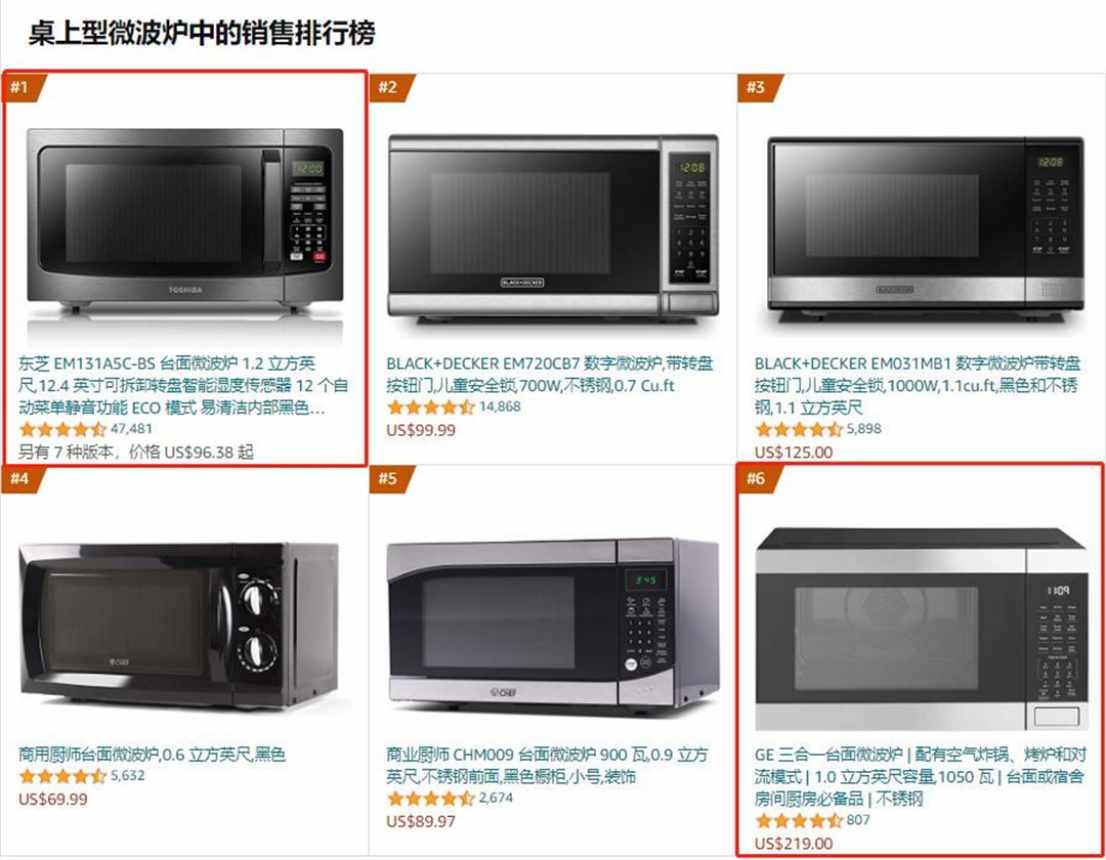Click the star rating next to 807 reviews
The width and height of the screenshot is (1106, 860).
pos(799,820)
